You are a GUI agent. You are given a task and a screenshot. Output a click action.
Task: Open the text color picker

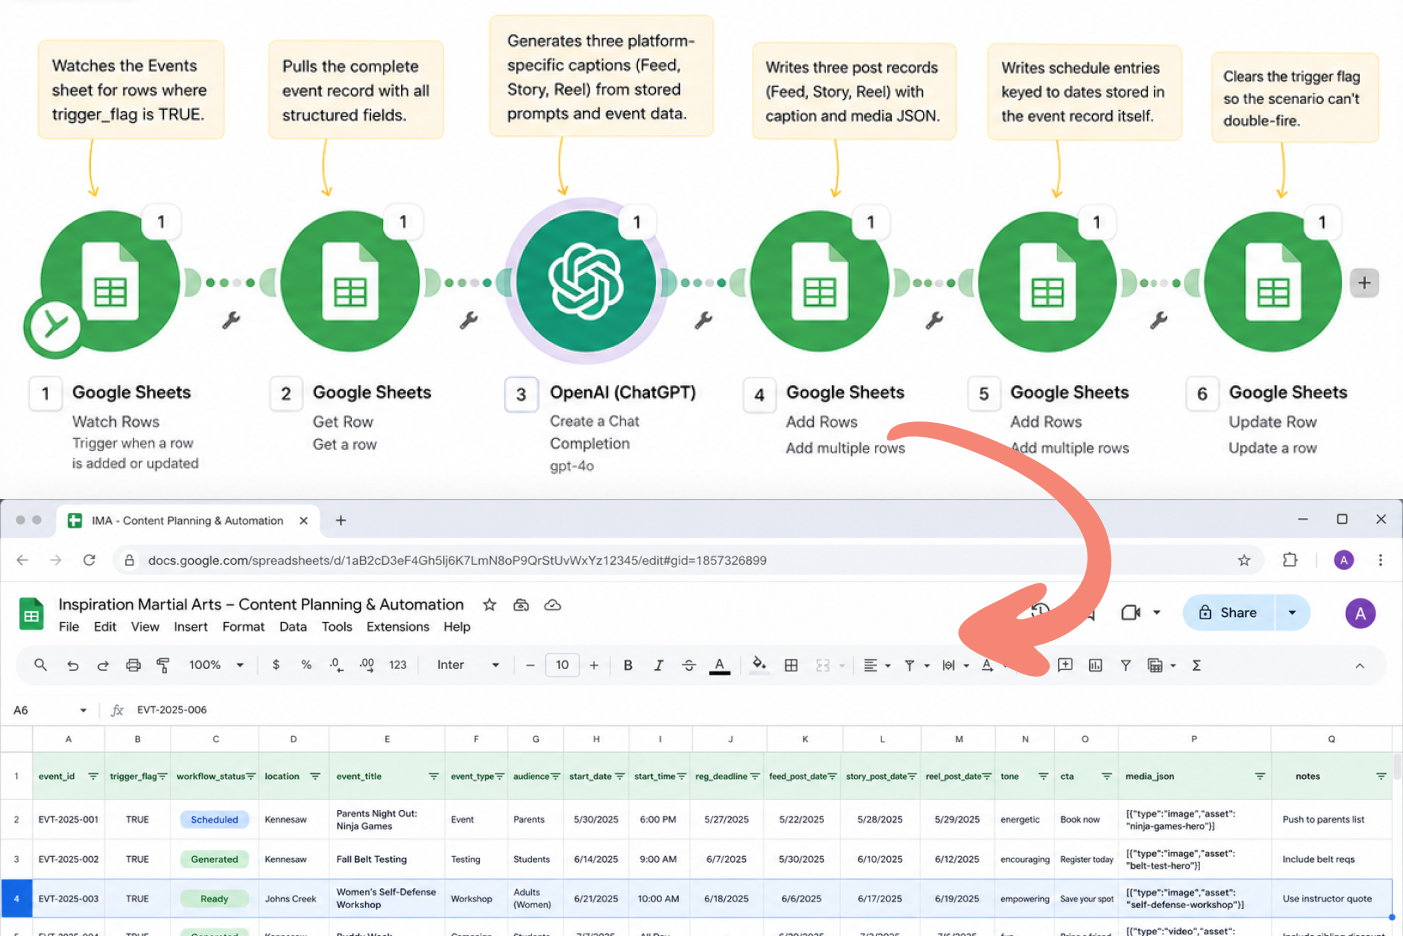pos(719,665)
